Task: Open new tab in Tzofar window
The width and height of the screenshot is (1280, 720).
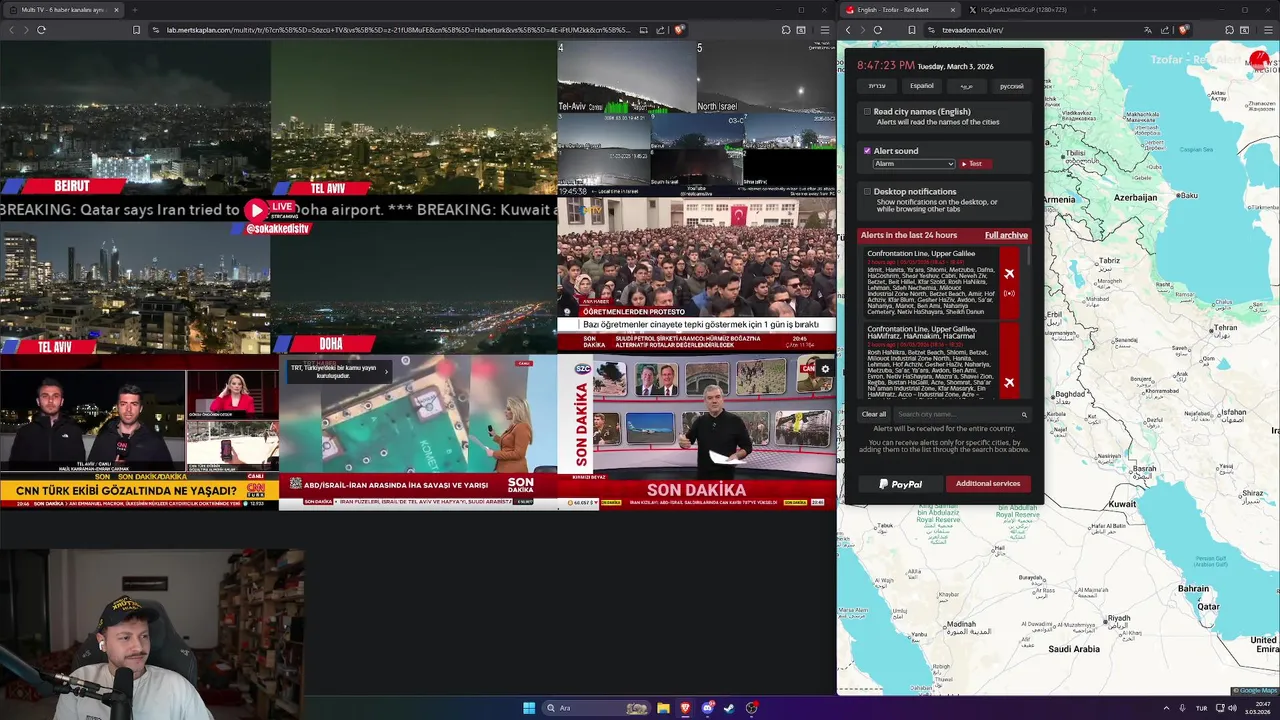Action: (1094, 10)
